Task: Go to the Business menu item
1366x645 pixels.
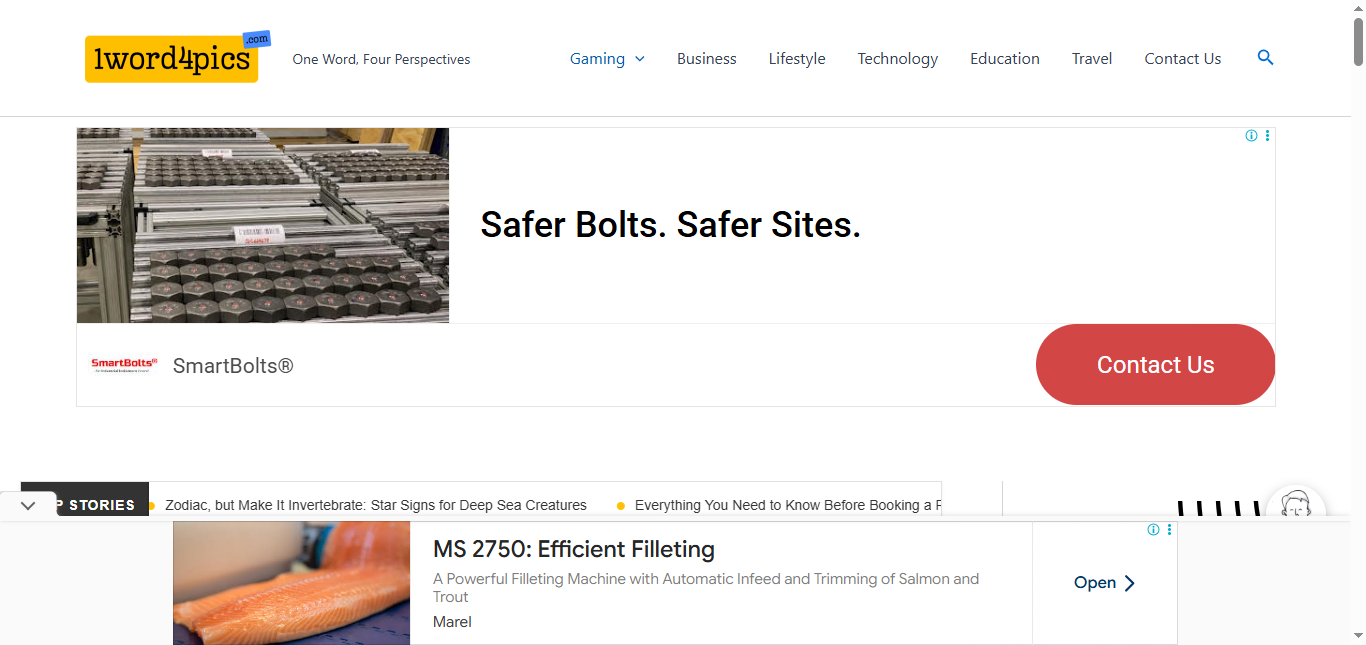Action: click(706, 59)
